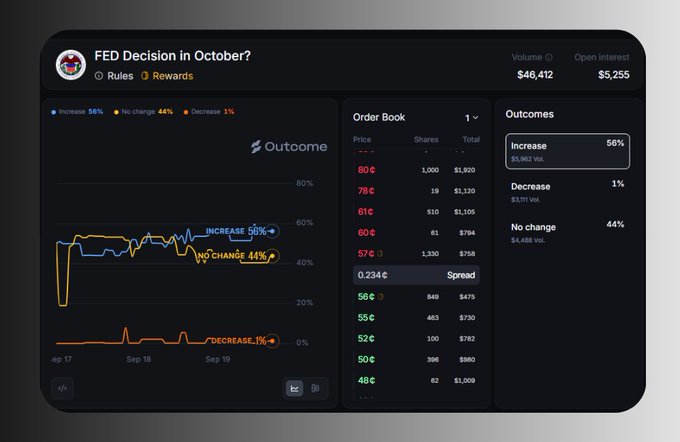This screenshot has height=442, width=680.
Task: Open the Rules link
Action: [114, 76]
